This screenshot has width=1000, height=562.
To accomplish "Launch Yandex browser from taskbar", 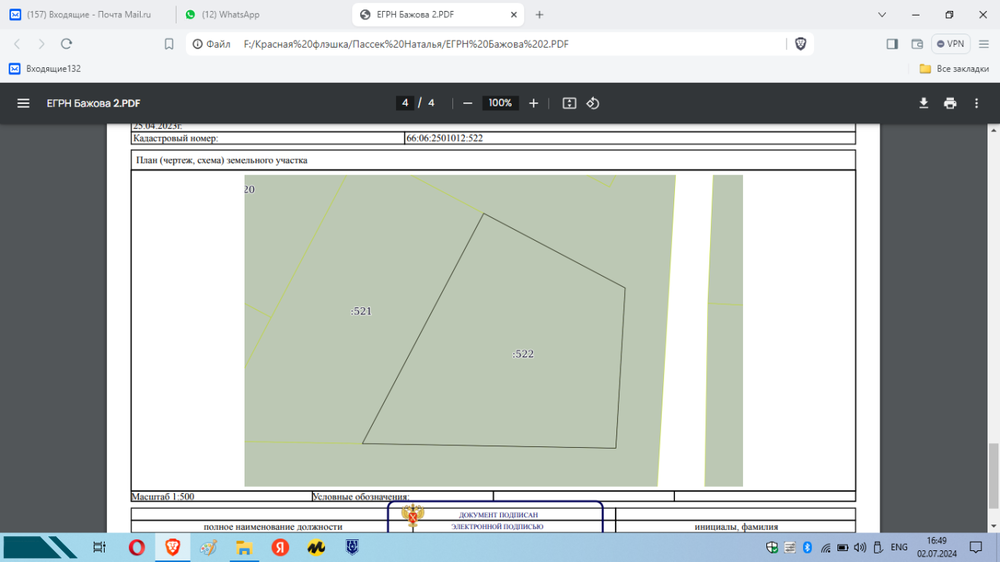I will [280, 547].
